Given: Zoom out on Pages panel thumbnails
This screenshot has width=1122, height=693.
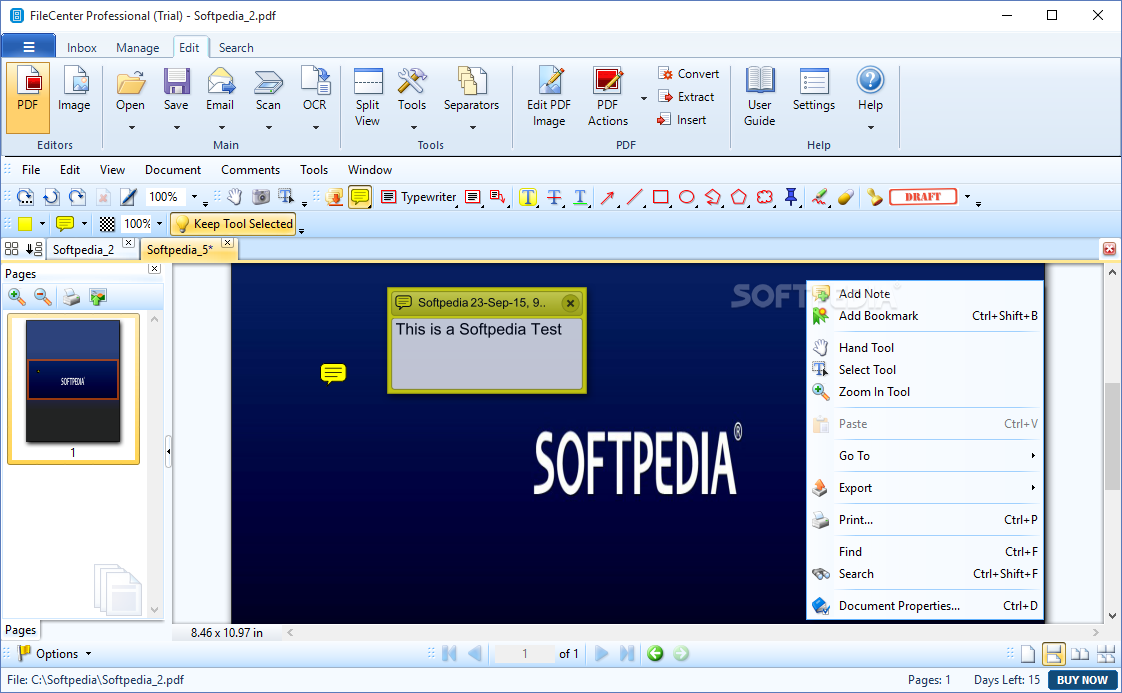Looking at the screenshot, I should pos(43,296).
